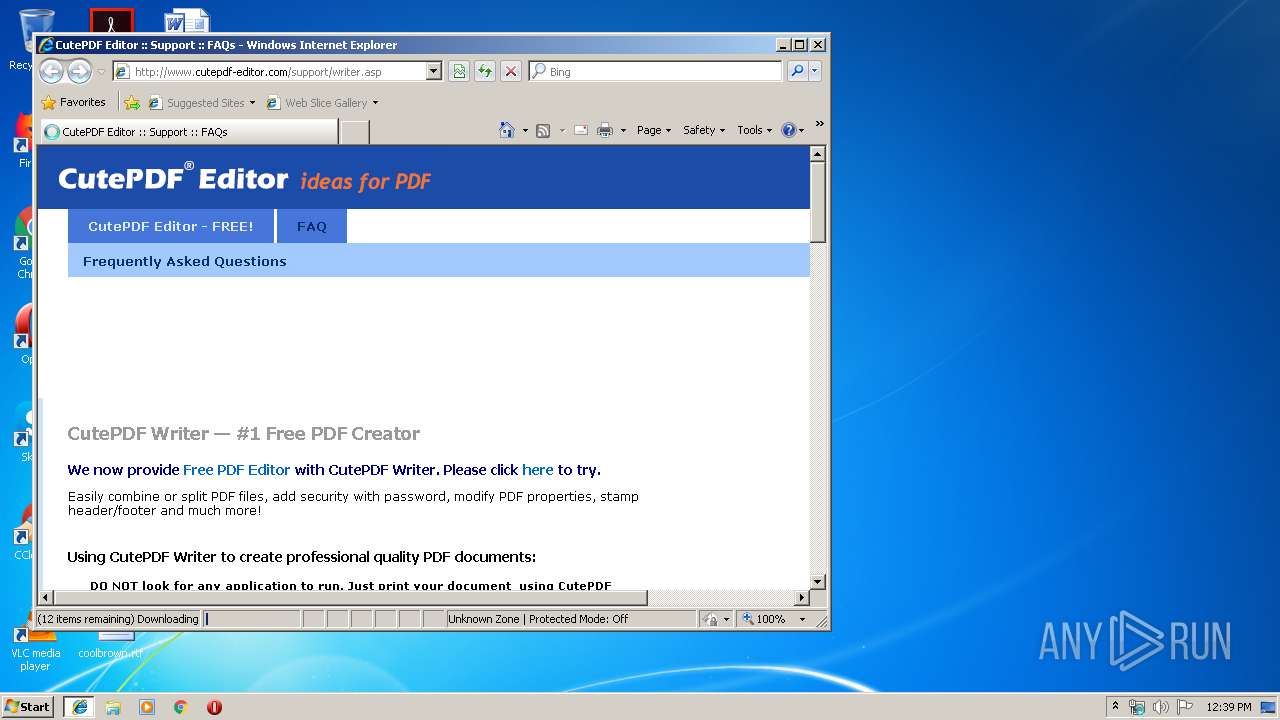Open Windows Explorer from the taskbar
This screenshot has height=720, width=1280.
click(x=113, y=707)
